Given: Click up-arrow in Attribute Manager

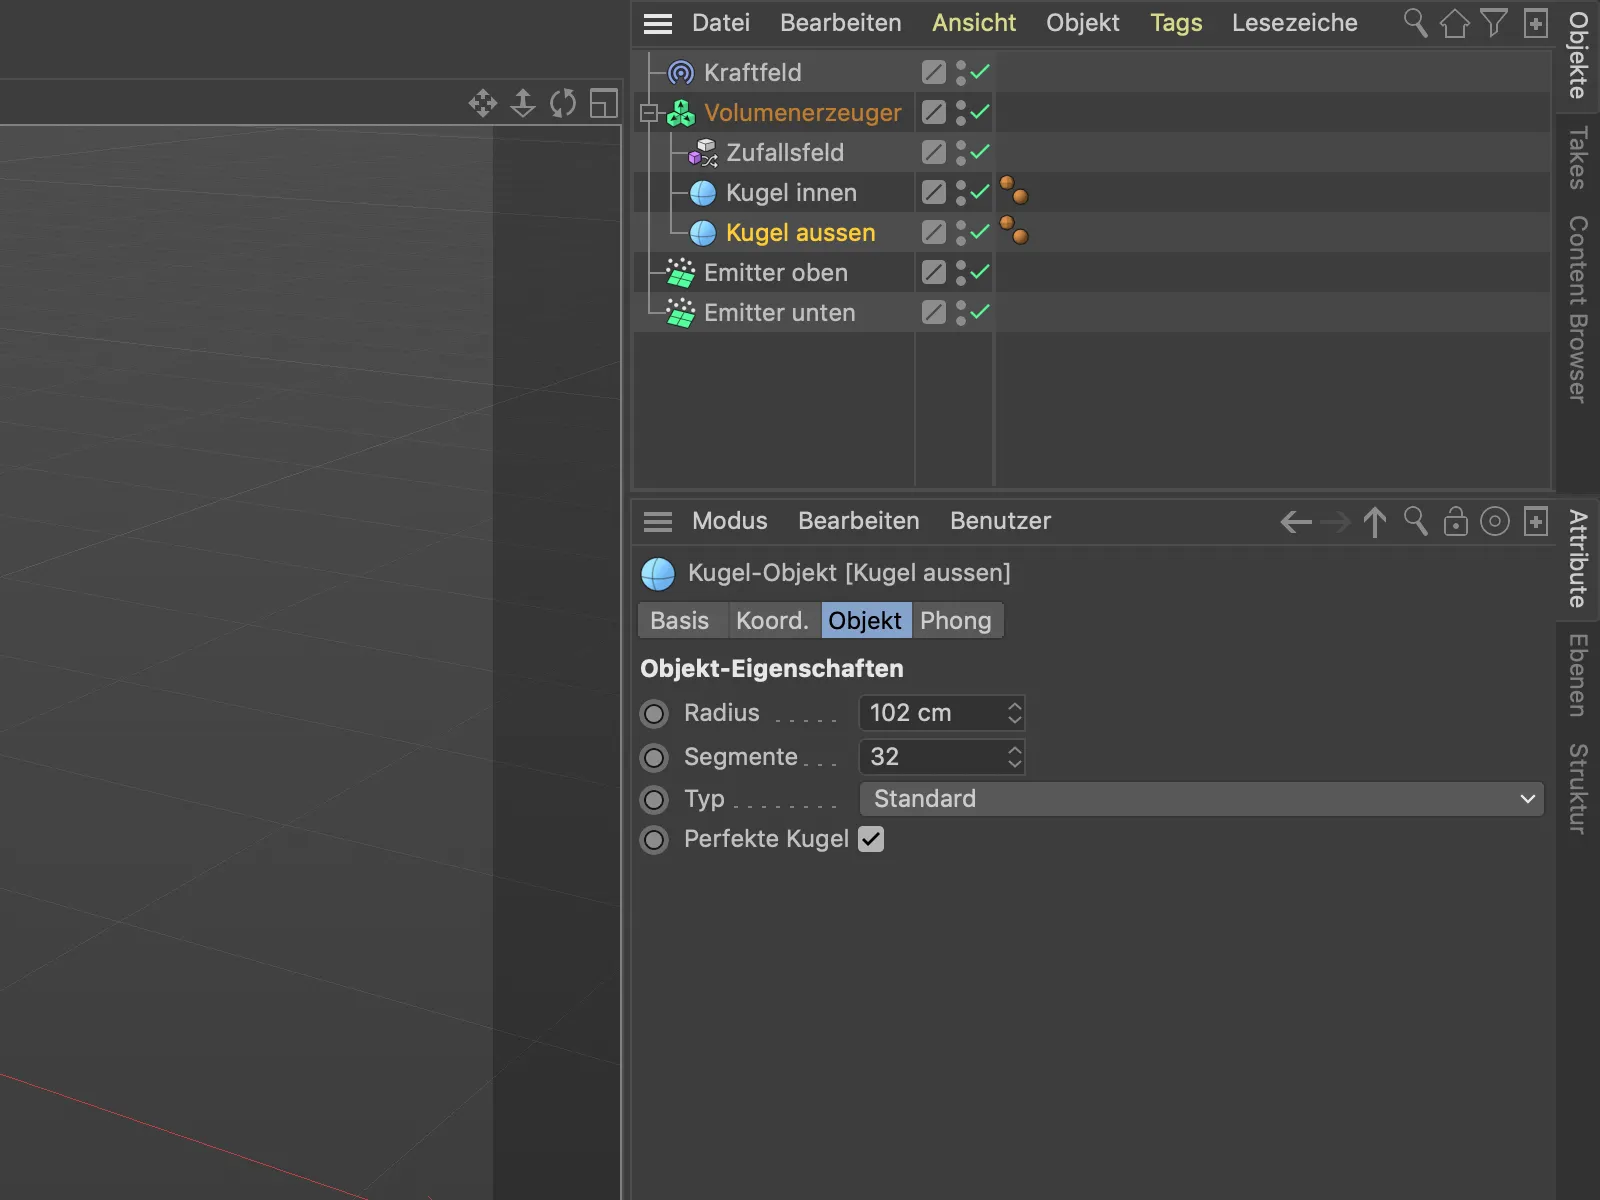Looking at the screenshot, I should click(1375, 521).
